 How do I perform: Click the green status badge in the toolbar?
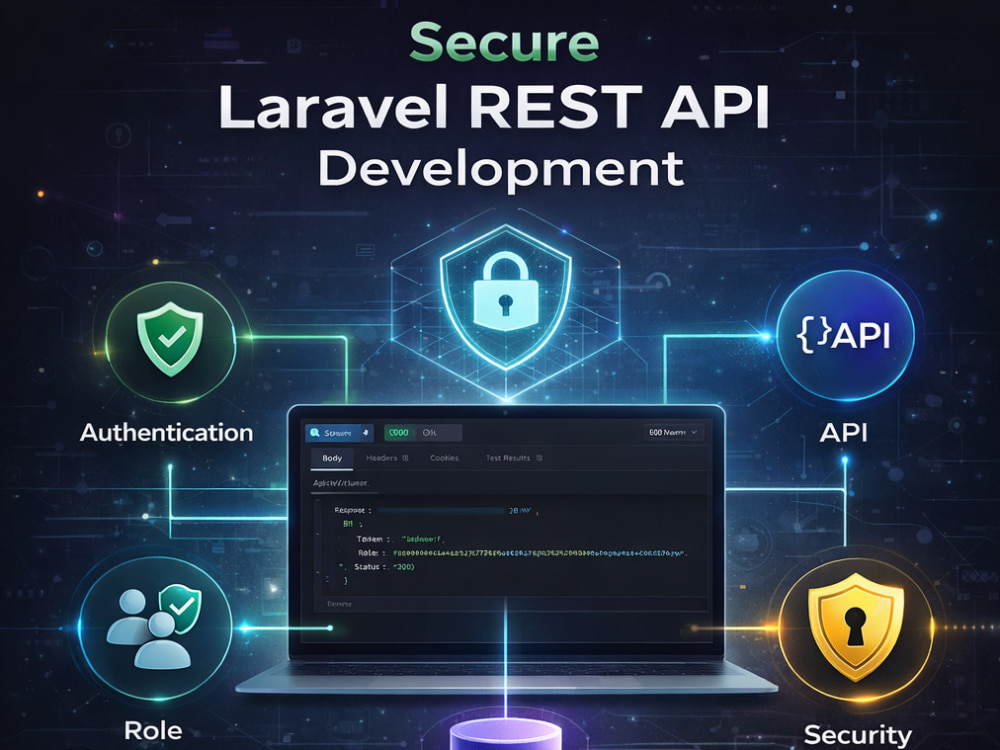click(x=399, y=433)
